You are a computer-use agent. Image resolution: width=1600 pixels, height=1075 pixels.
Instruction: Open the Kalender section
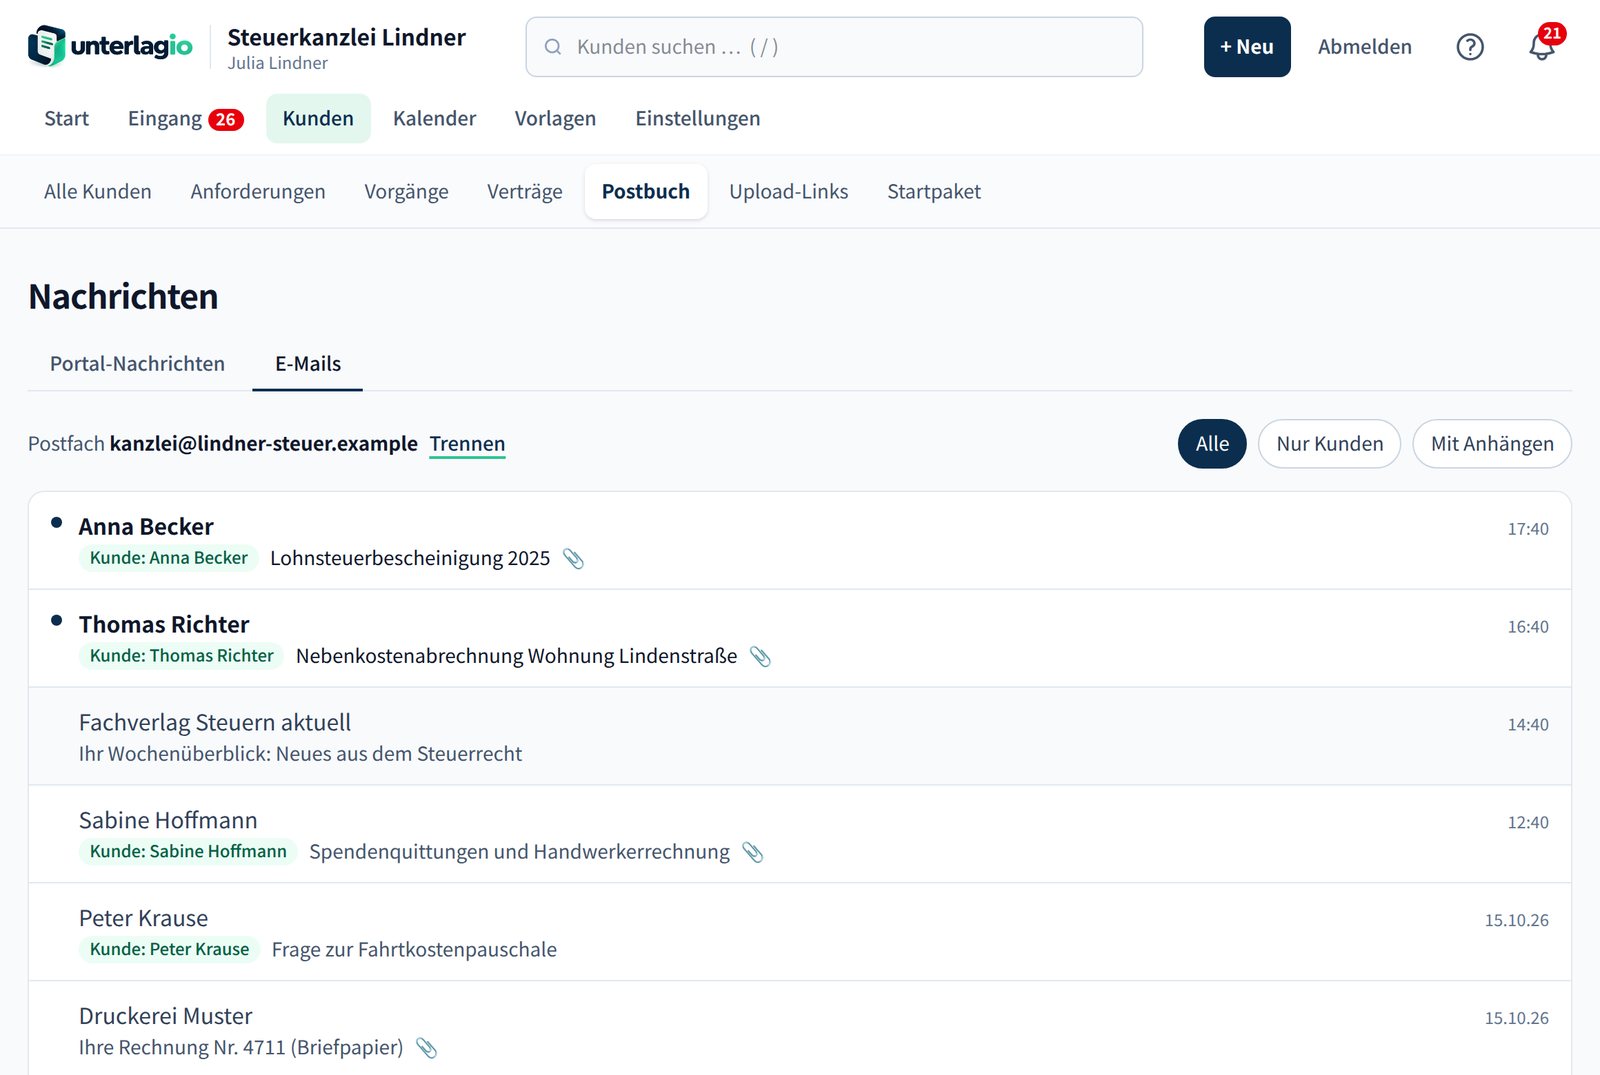[x=434, y=118]
